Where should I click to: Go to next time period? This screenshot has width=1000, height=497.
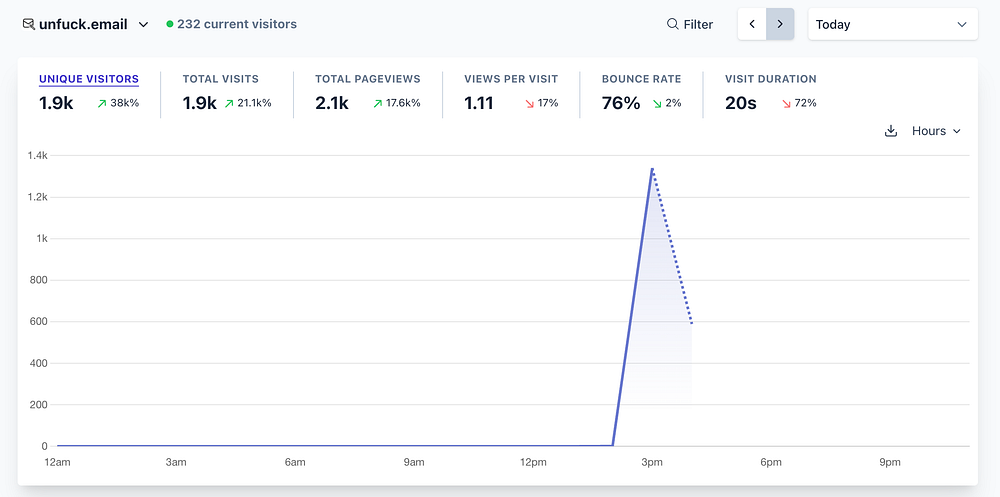tap(780, 24)
